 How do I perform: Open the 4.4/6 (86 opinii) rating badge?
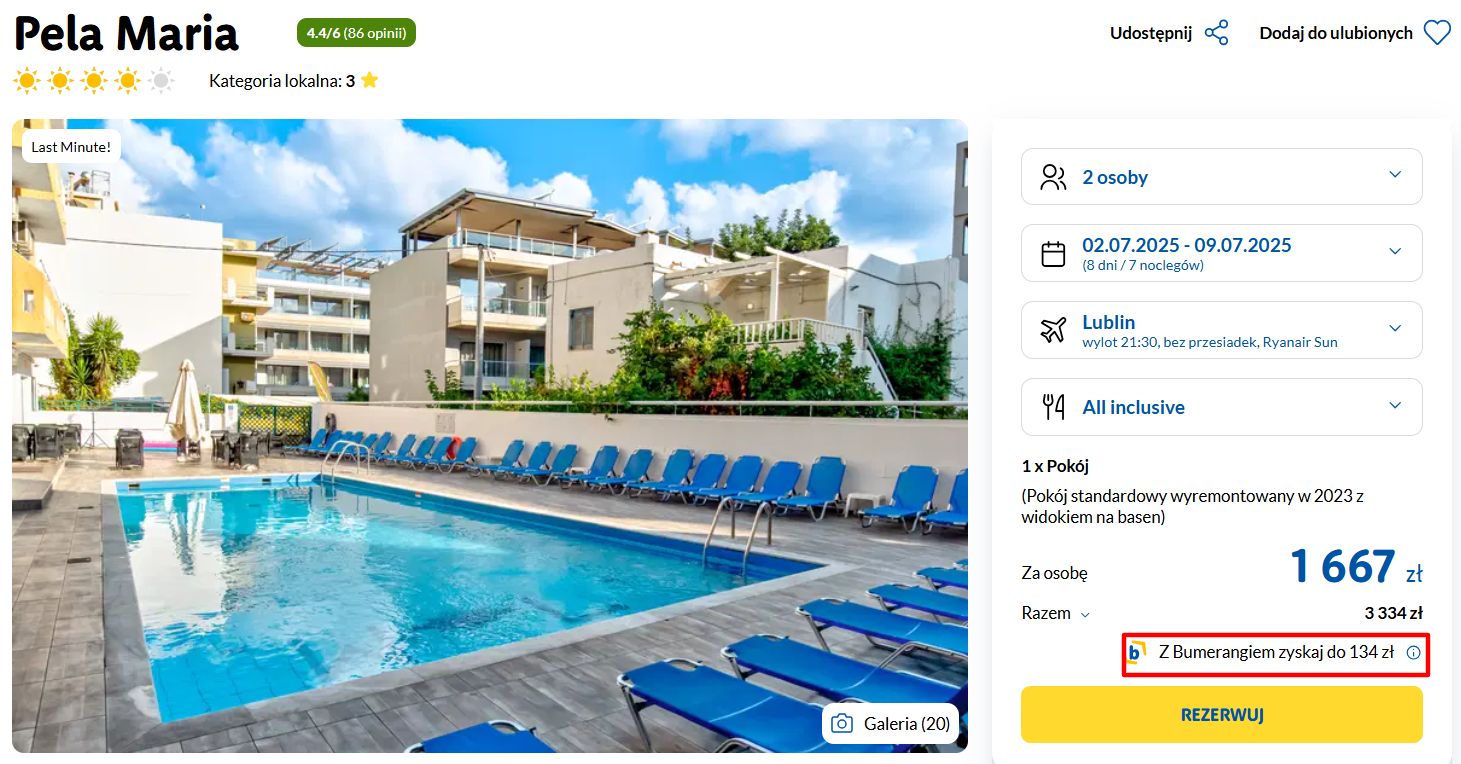tap(356, 33)
